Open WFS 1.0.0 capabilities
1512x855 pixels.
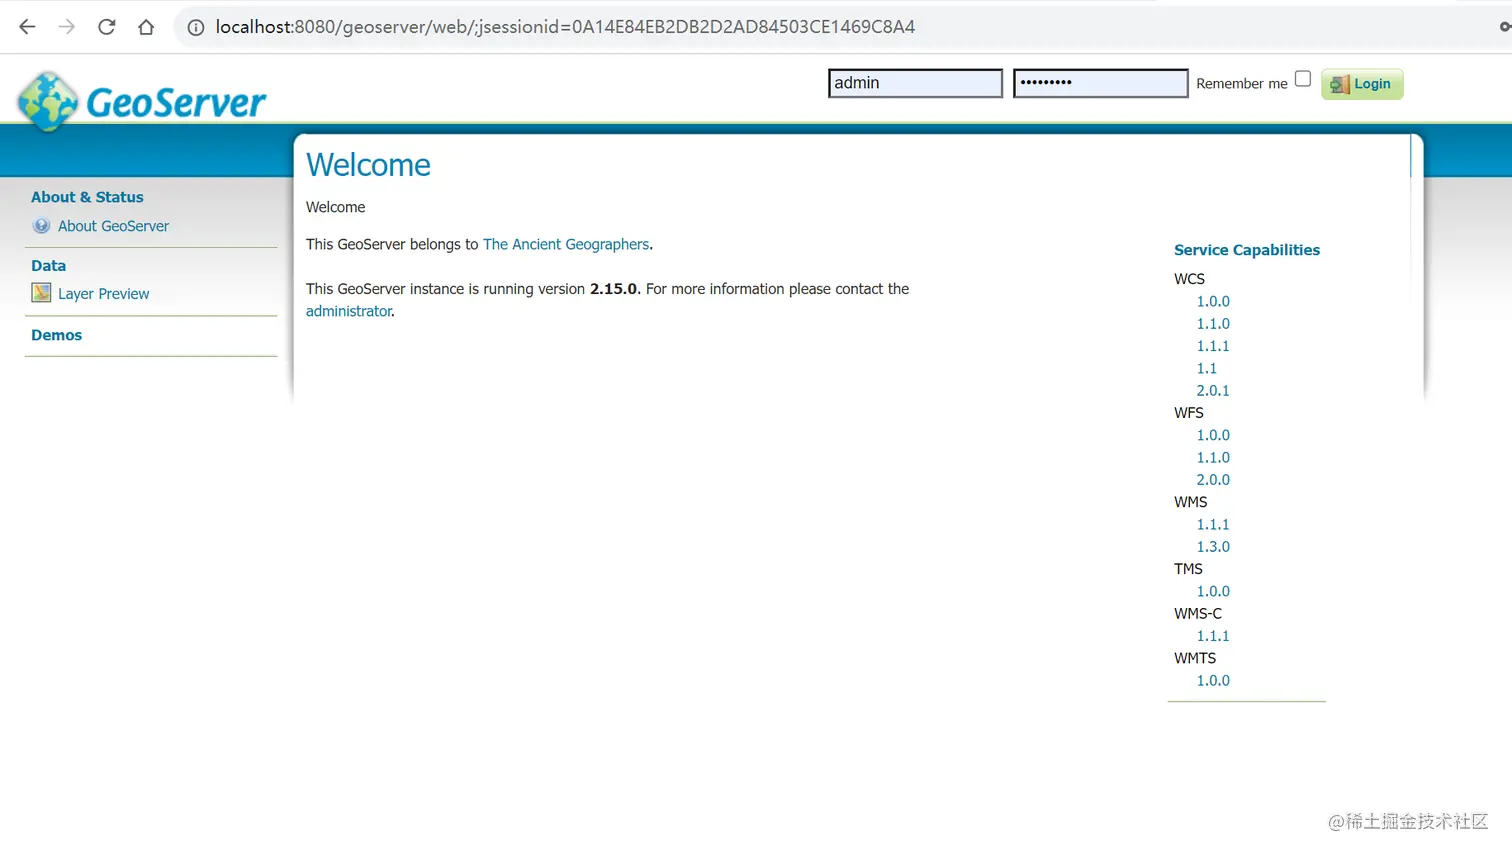(1213, 435)
